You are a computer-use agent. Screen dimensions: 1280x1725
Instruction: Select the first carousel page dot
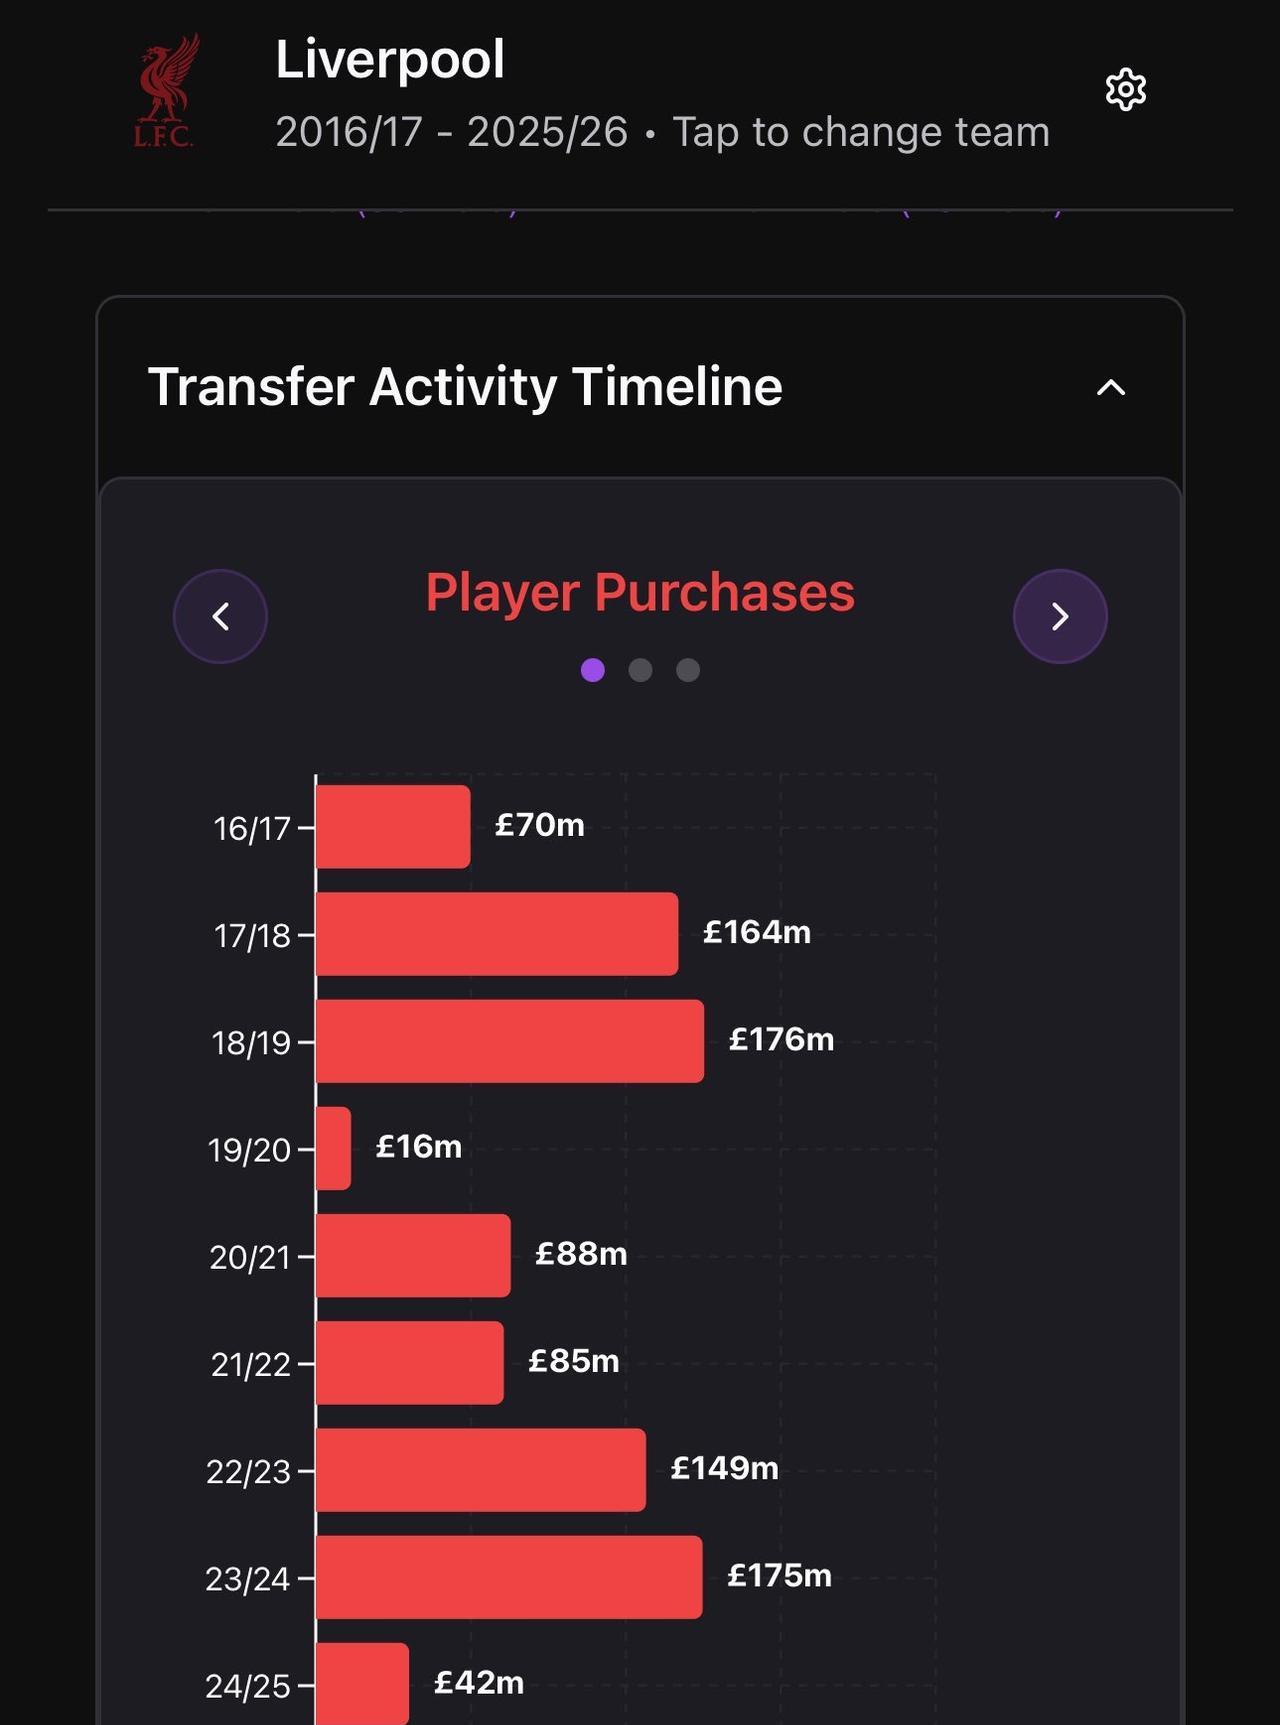pos(593,670)
